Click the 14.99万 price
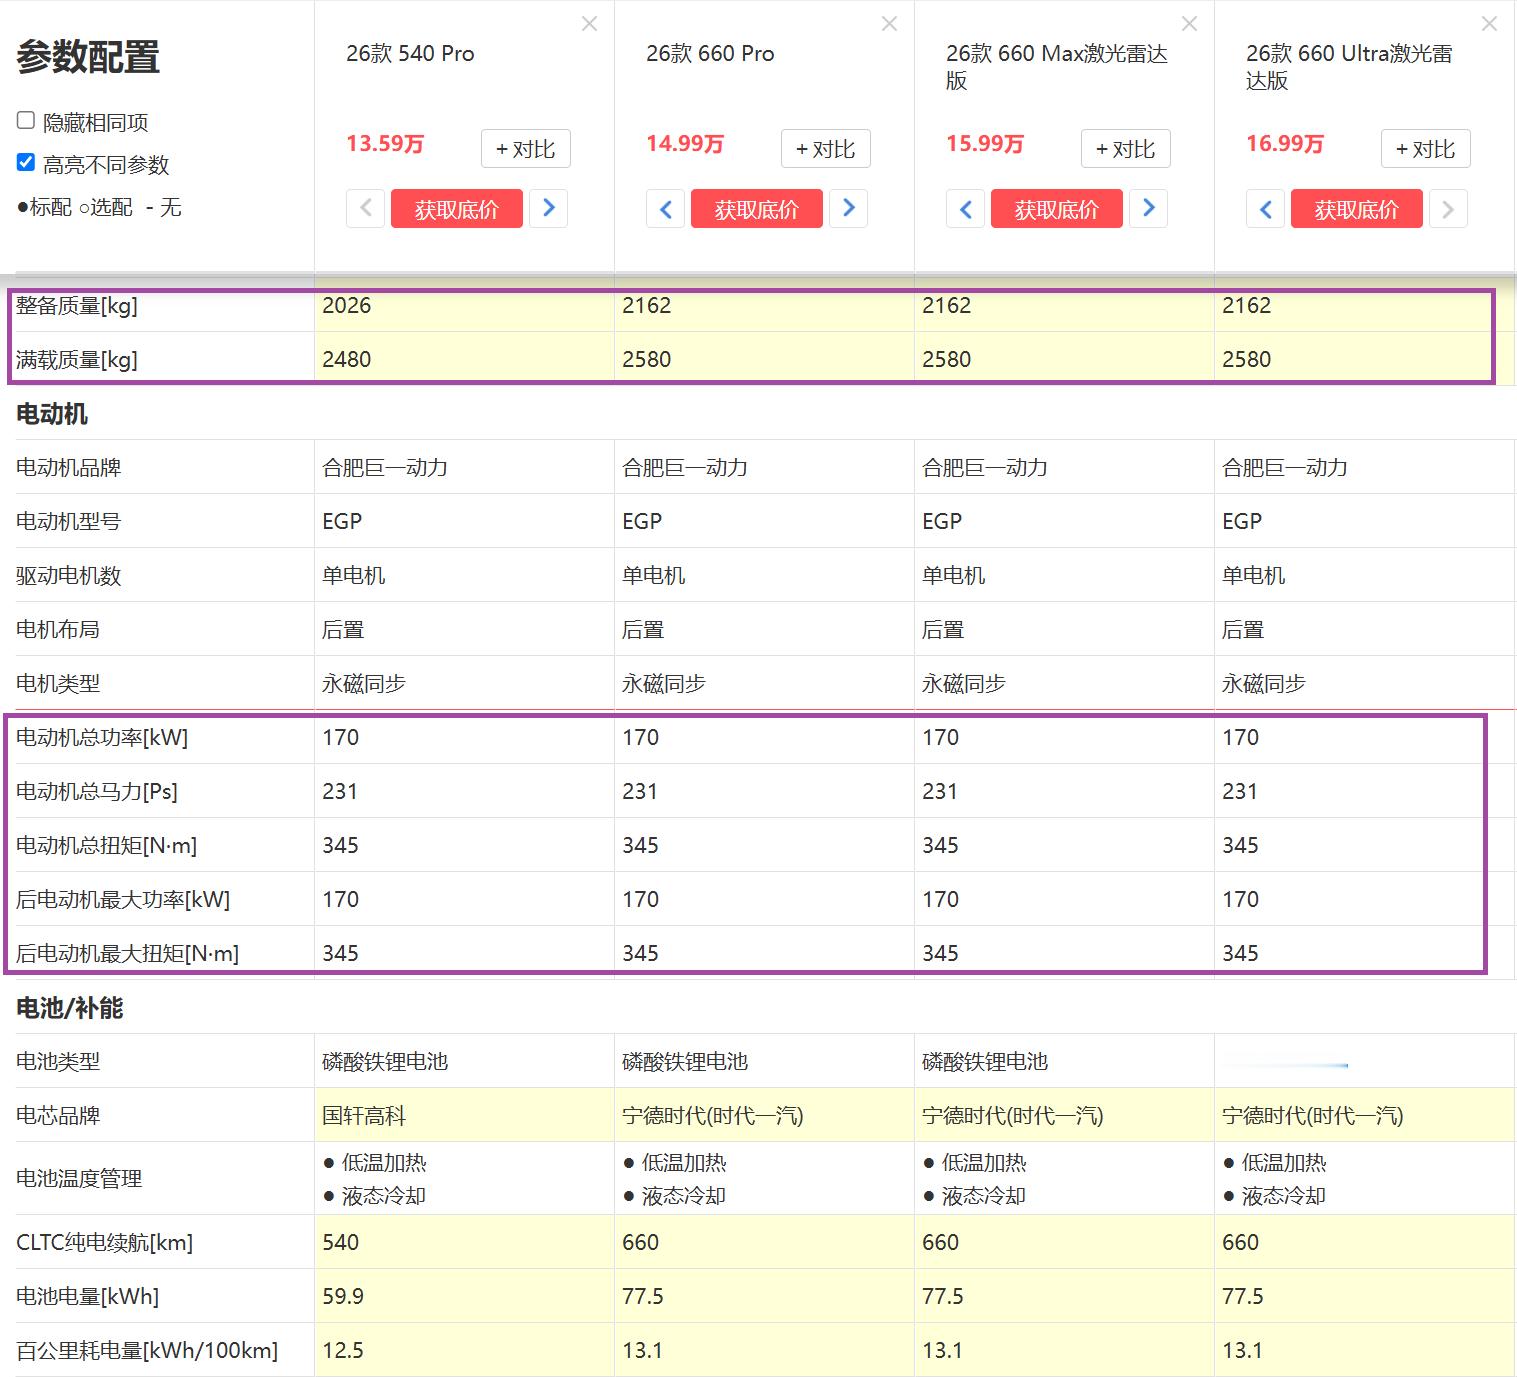The image size is (1517, 1377). pos(685,144)
